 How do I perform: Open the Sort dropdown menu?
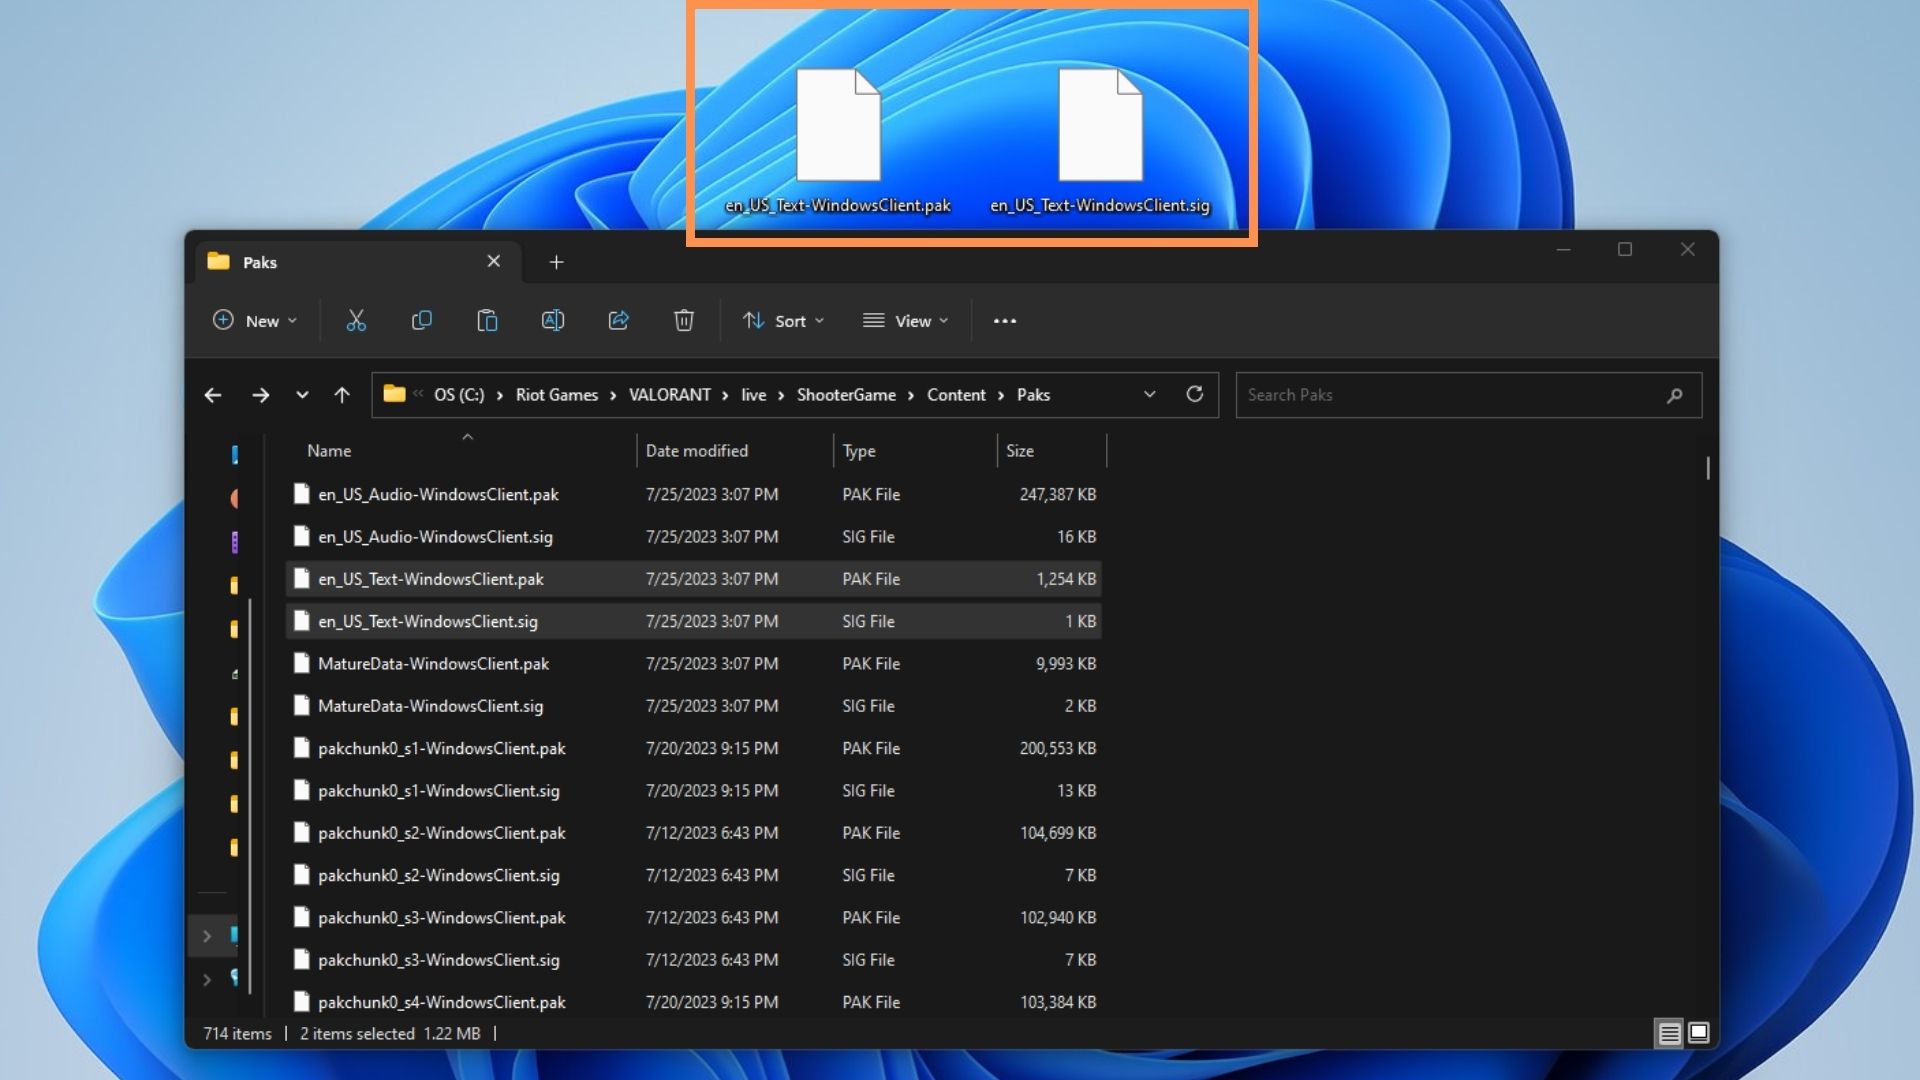pos(784,320)
